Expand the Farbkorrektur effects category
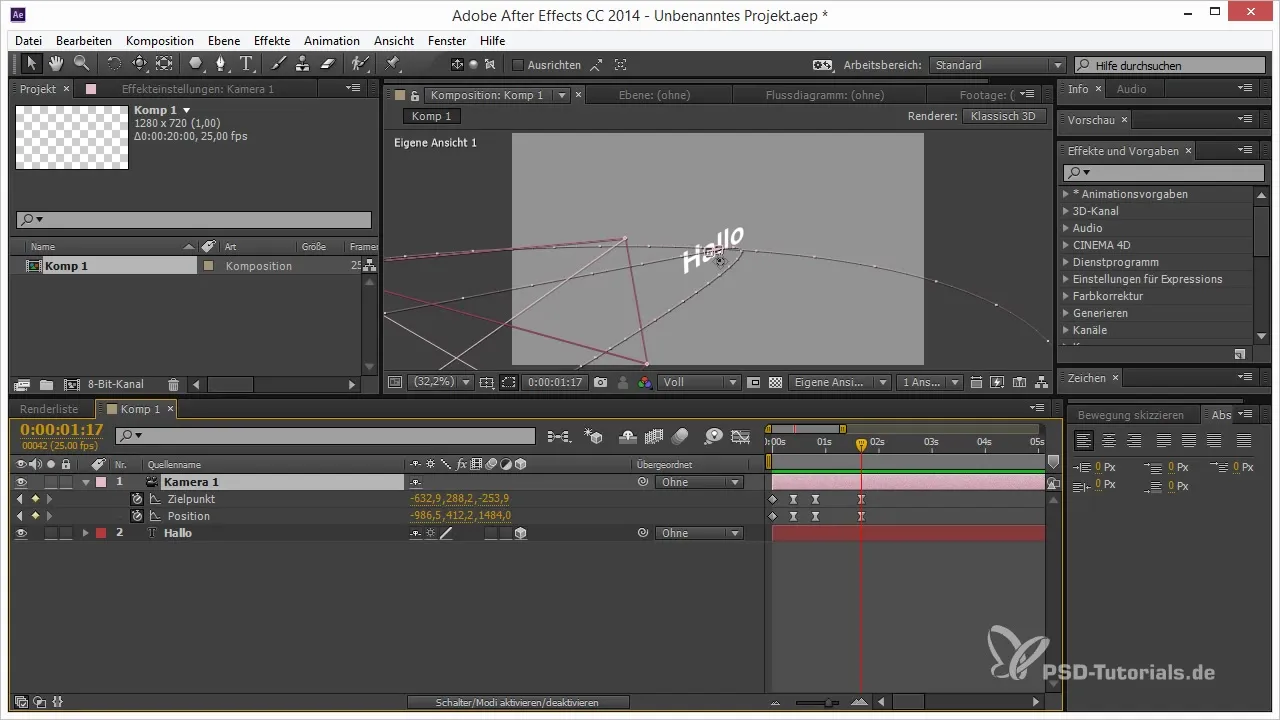This screenshot has height=720, width=1280. coord(1066,296)
